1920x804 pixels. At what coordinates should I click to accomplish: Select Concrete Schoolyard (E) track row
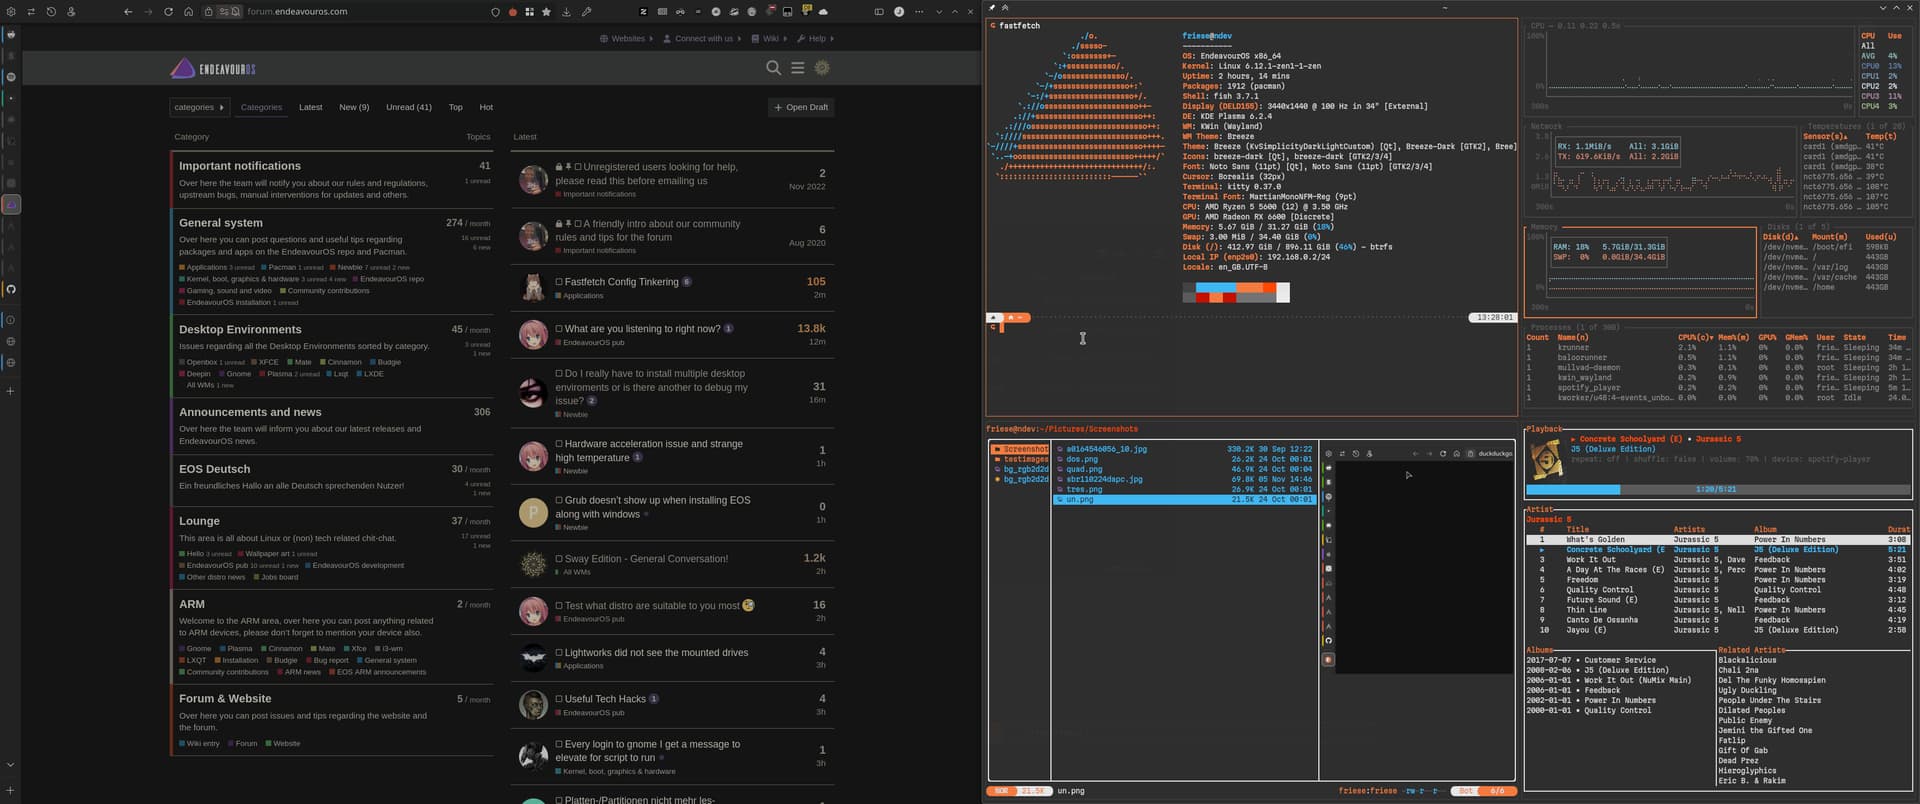1718,549
